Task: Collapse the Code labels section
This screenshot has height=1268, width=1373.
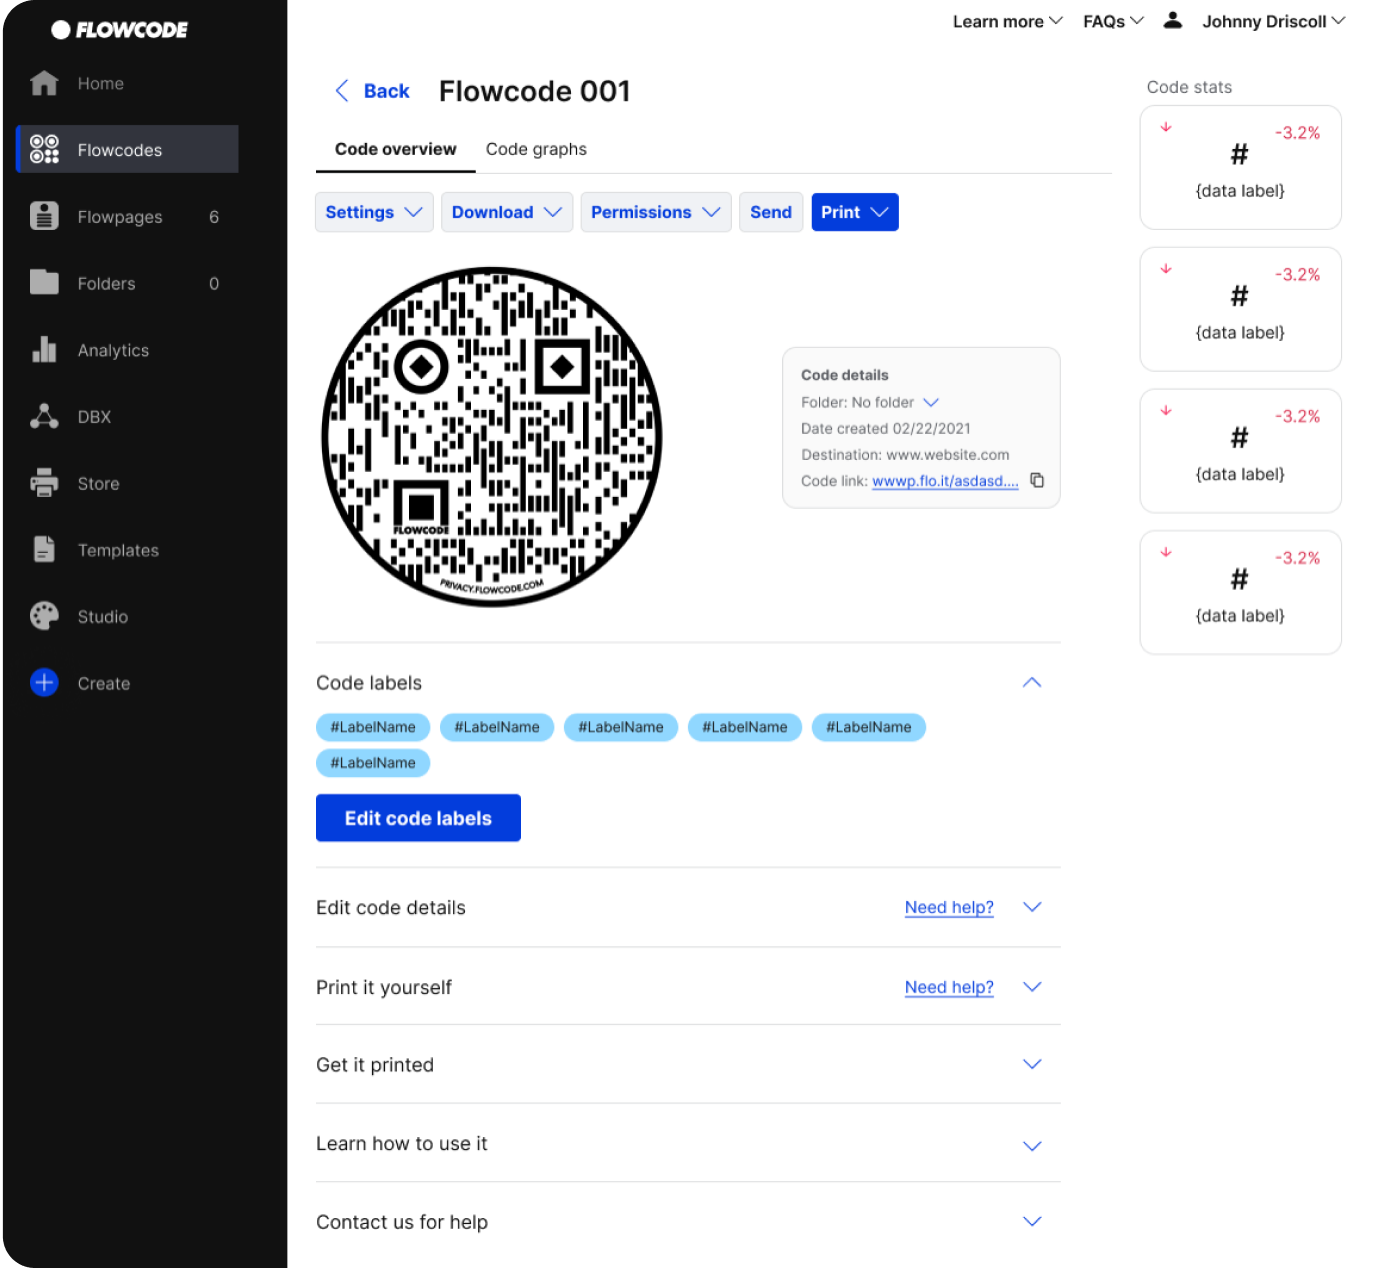Action: (x=1032, y=683)
